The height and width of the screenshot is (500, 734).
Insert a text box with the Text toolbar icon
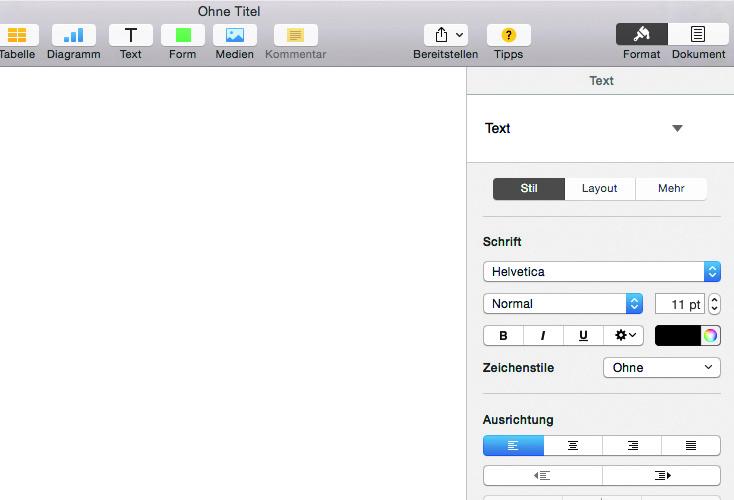click(131, 35)
